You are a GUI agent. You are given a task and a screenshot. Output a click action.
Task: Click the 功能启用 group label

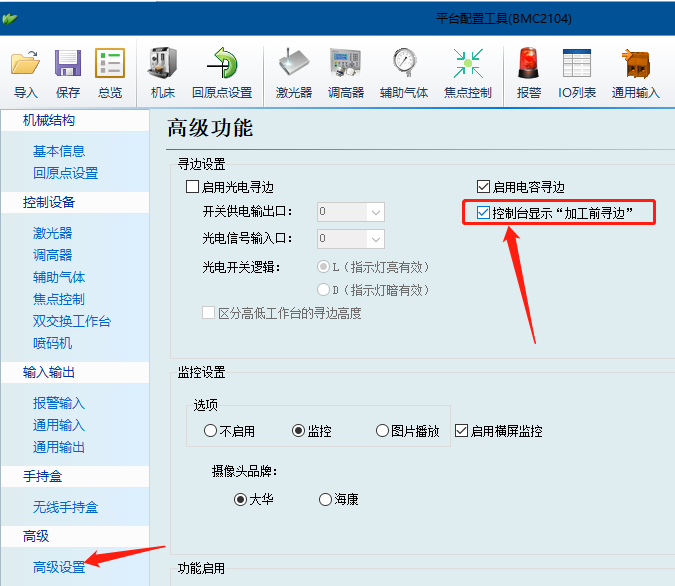click(201, 568)
